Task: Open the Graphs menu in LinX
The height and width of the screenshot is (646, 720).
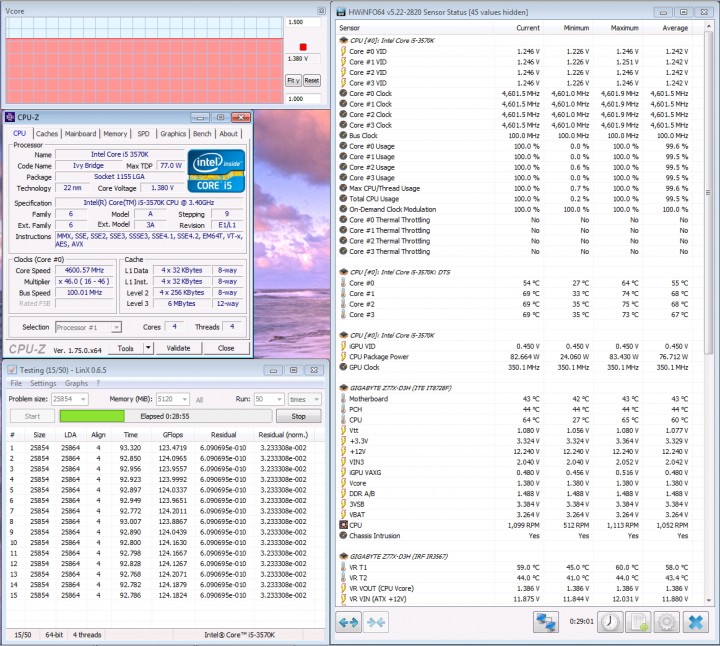Action: 76,383
